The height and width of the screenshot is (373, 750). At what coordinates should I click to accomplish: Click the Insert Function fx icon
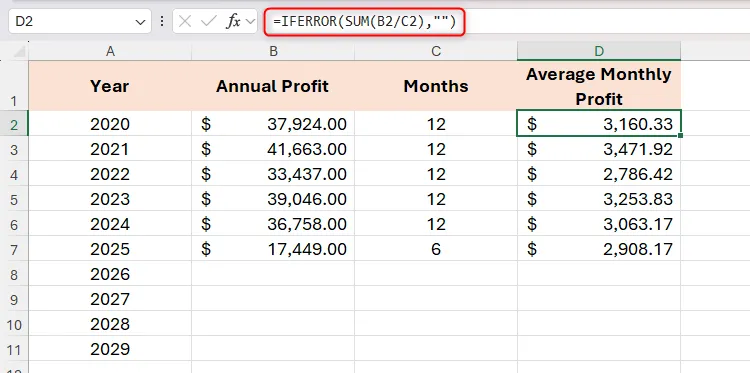point(233,22)
